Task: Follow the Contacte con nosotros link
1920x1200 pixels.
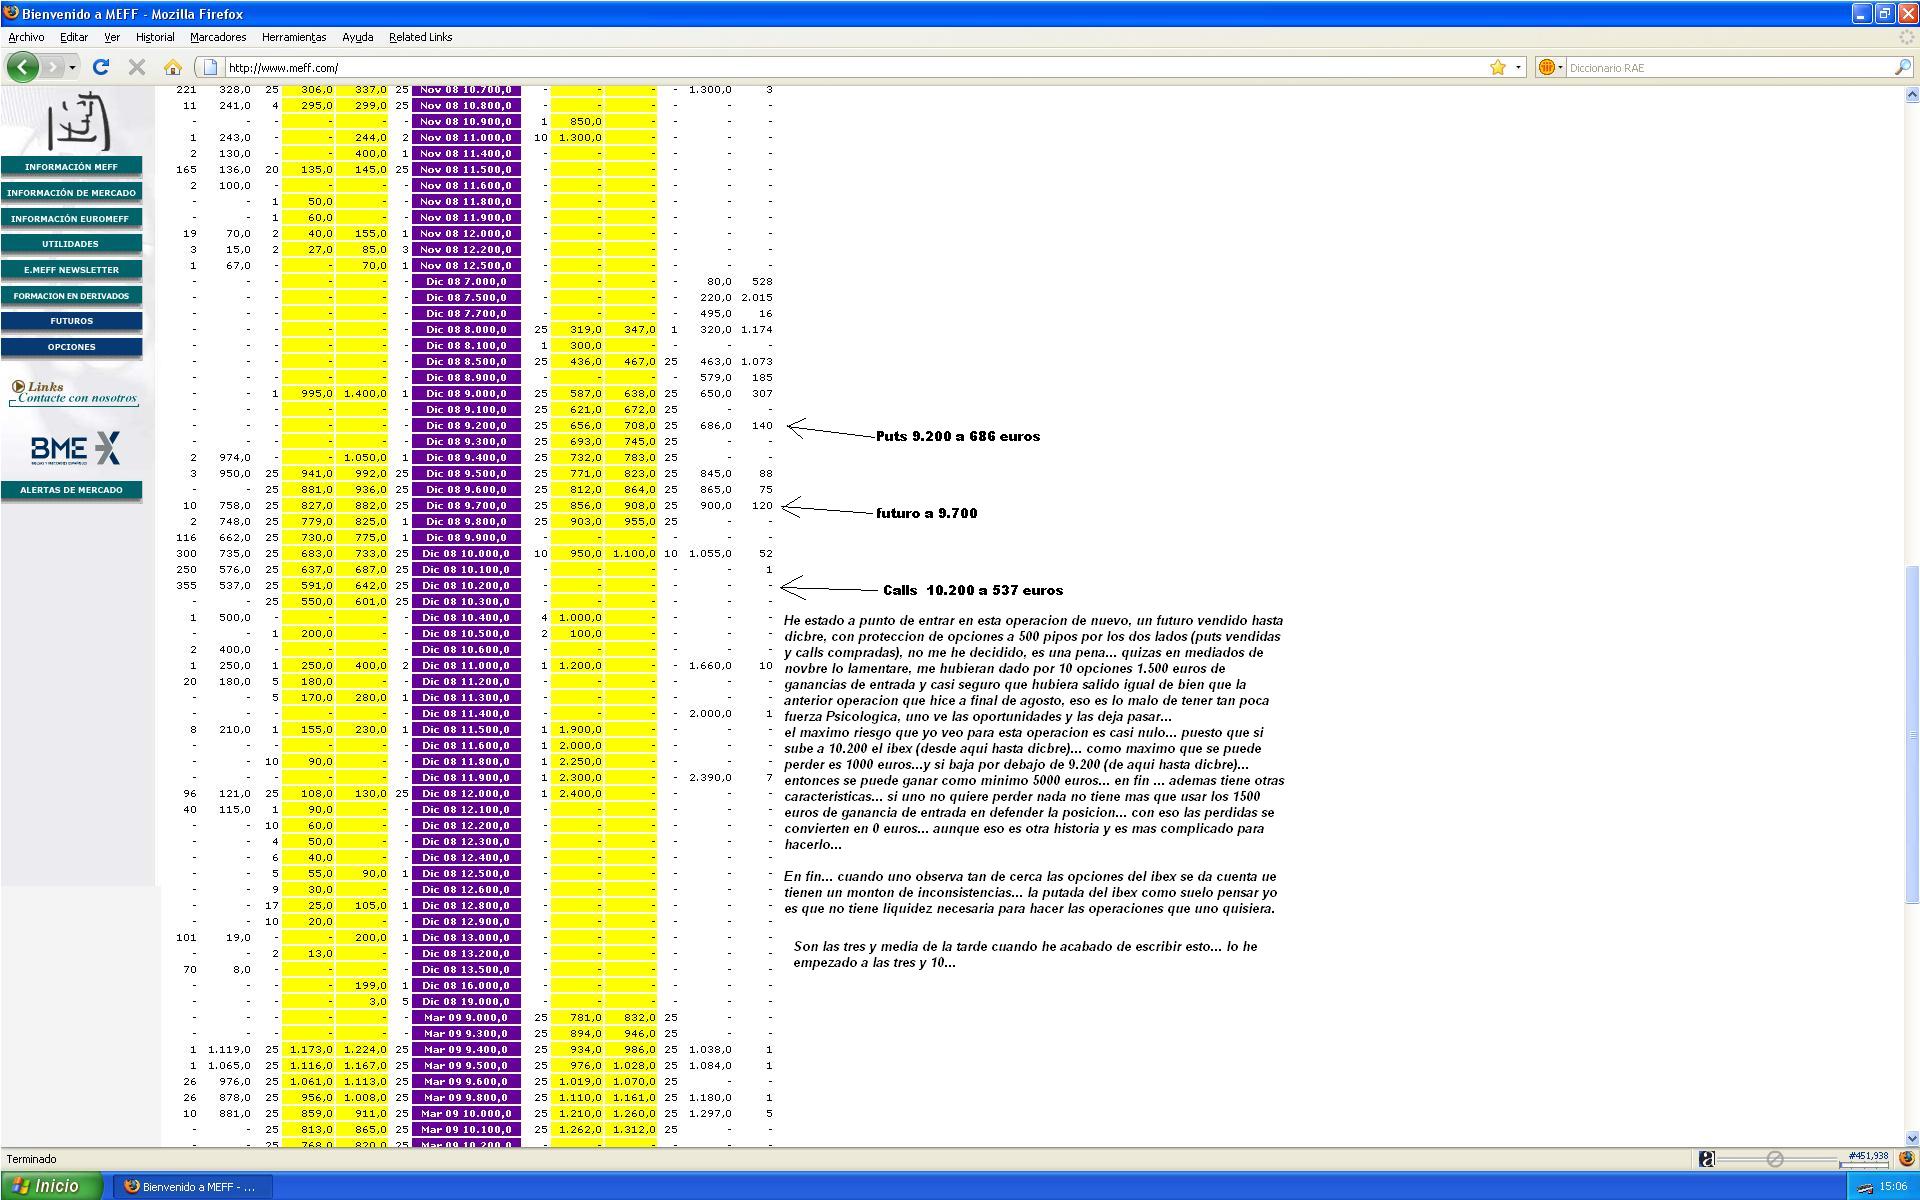Action: coord(77,398)
